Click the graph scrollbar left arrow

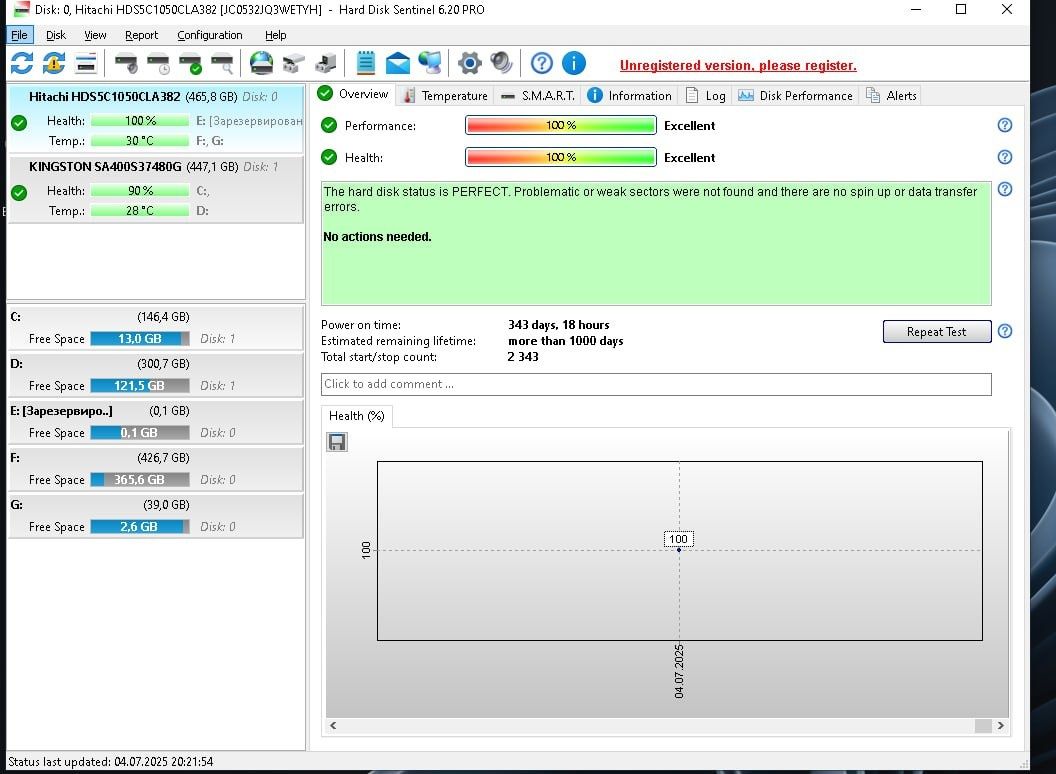(333, 725)
